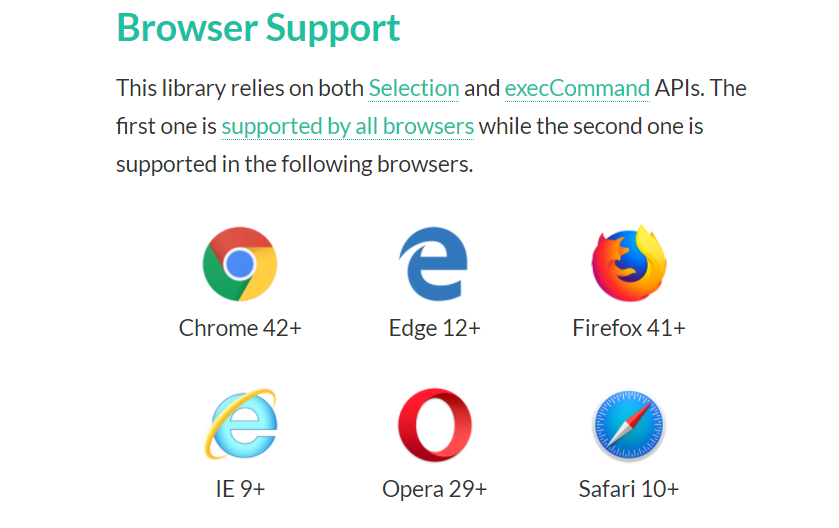The image size is (839, 528).
Task: Select the 'Edge 12+' label
Action: (x=434, y=328)
